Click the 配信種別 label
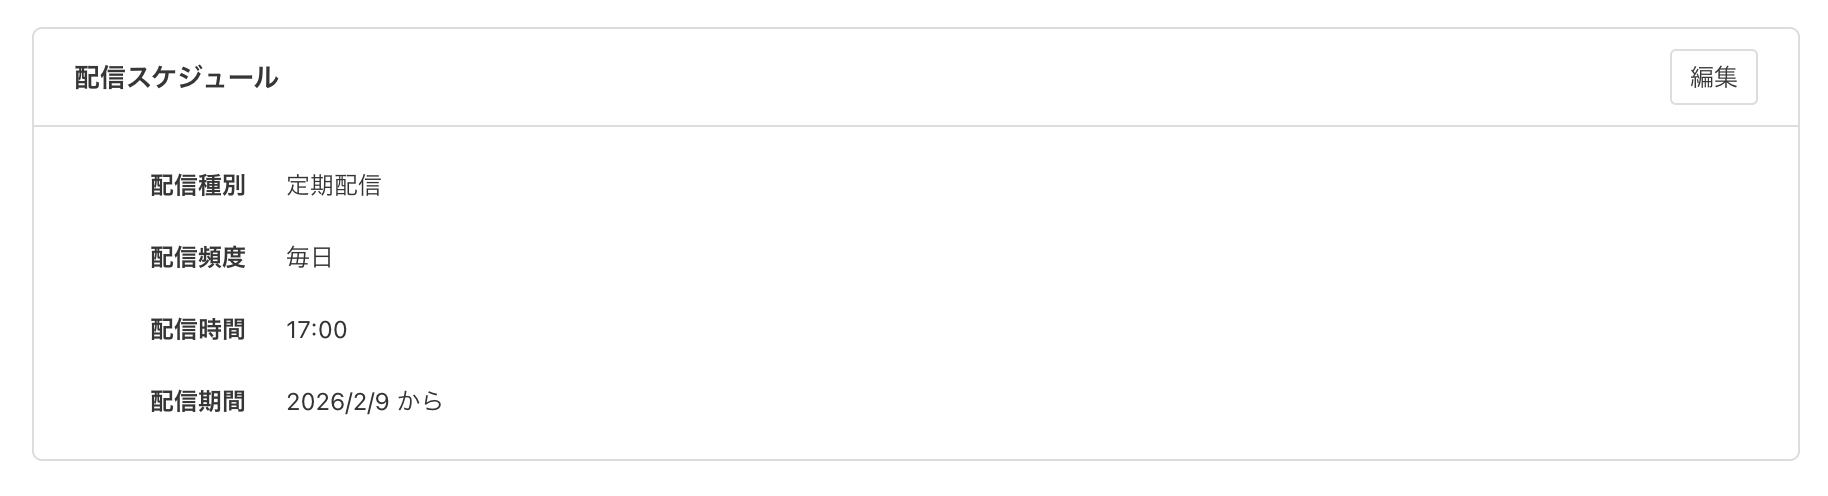 coord(197,186)
